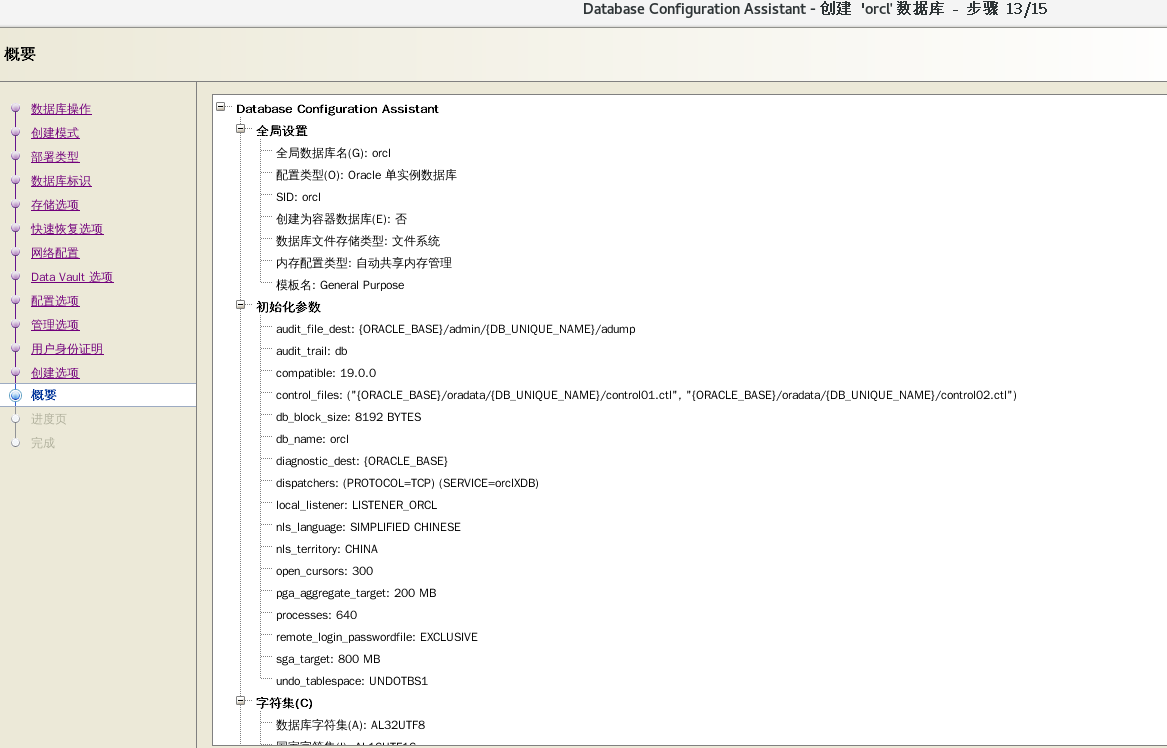This screenshot has width=1167, height=748.
Task: Select the 配置类型(O) Oracle 单实例数据库 row
Action: 366,175
